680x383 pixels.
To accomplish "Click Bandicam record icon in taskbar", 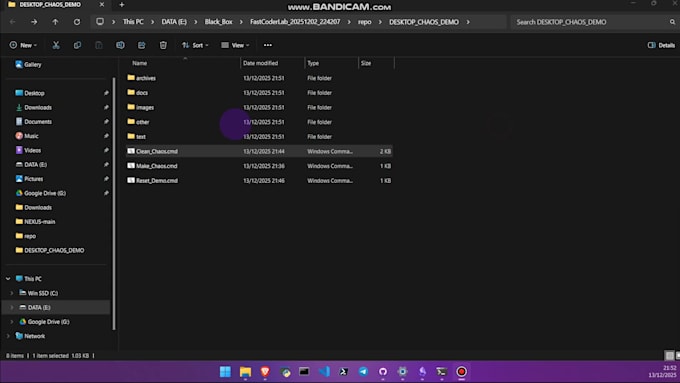I will [x=461, y=372].
